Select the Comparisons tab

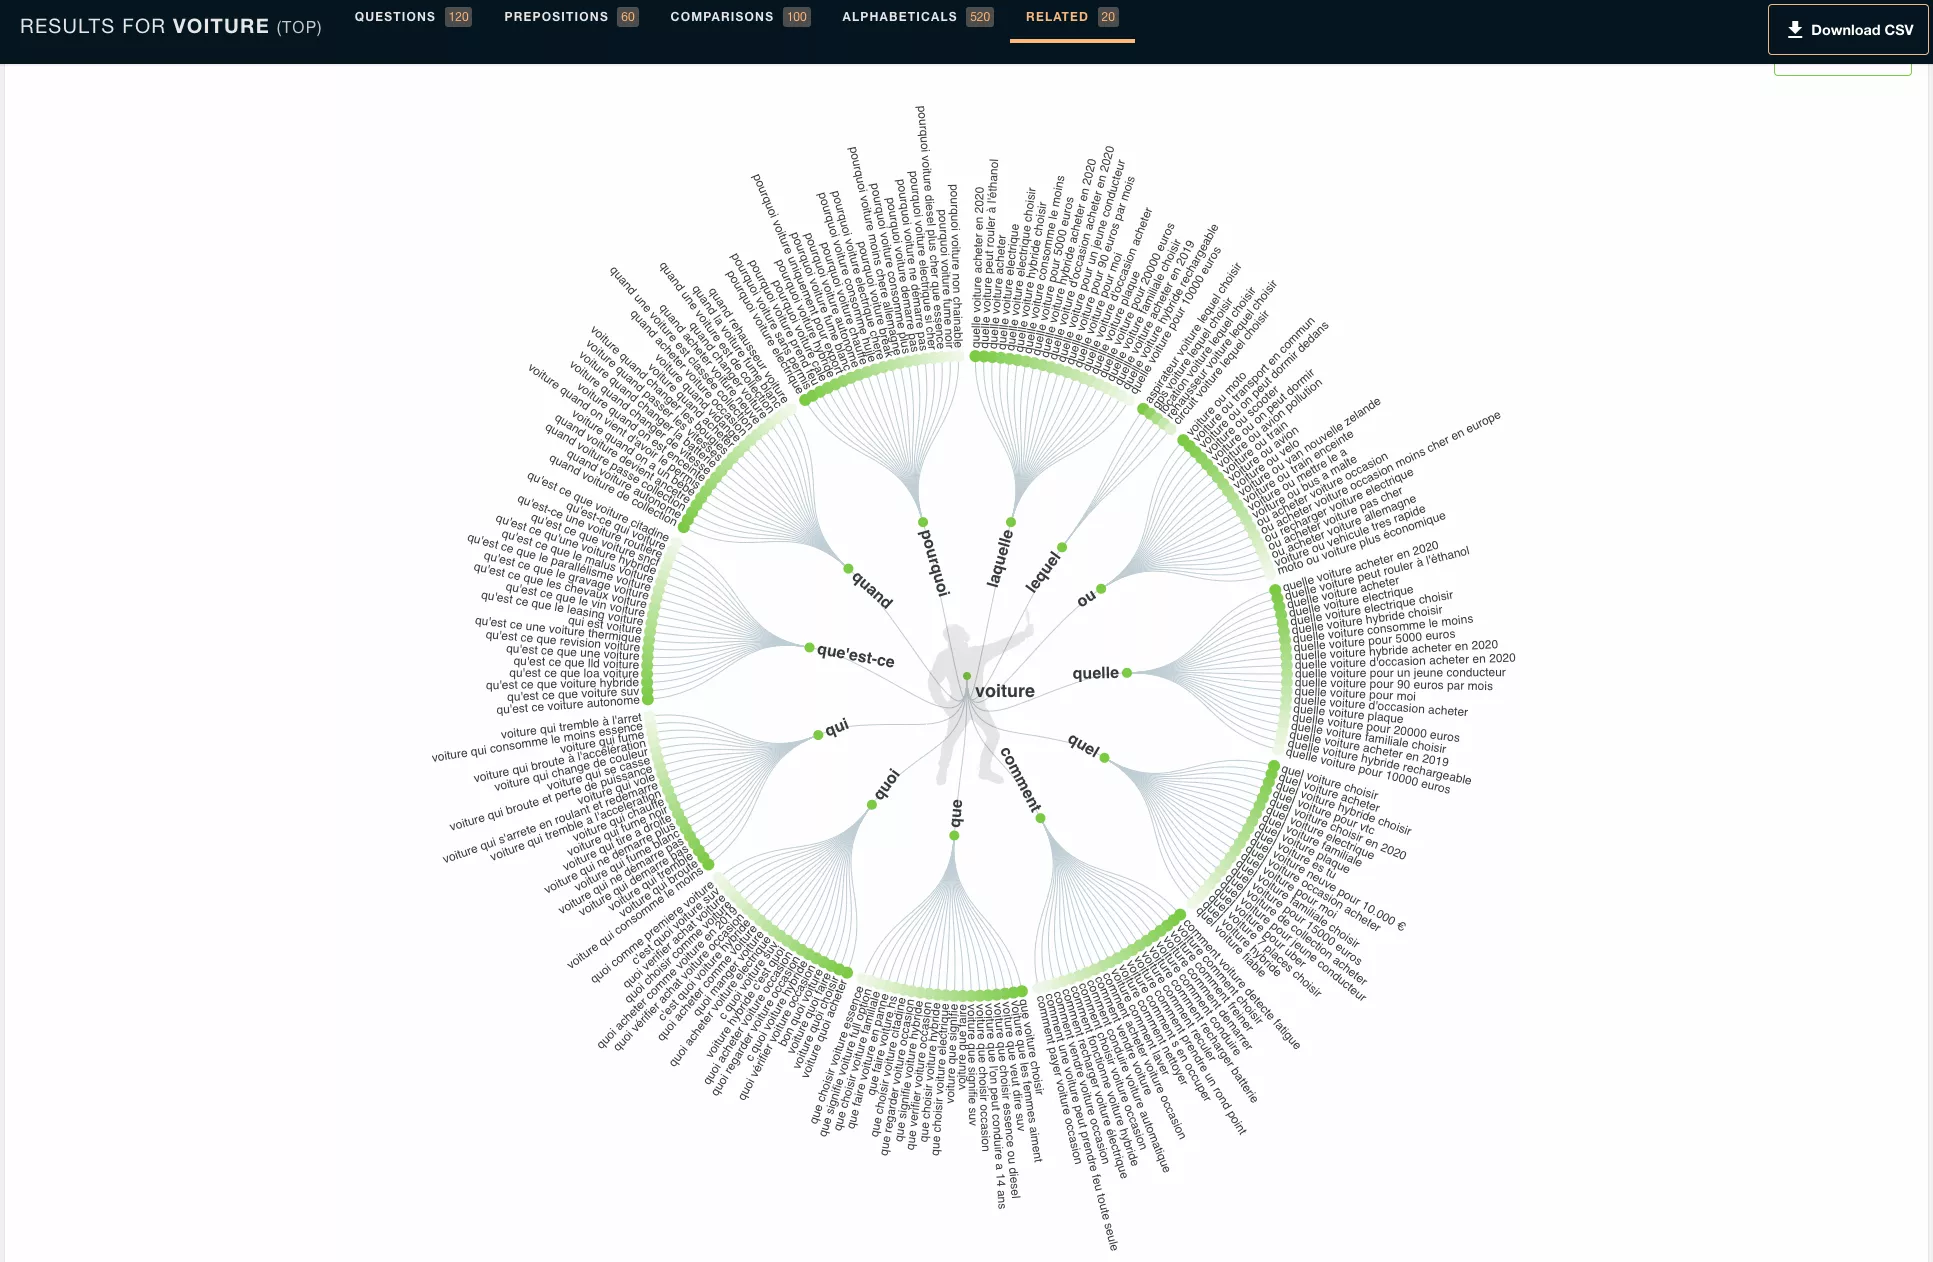click(x=721, y=17)
